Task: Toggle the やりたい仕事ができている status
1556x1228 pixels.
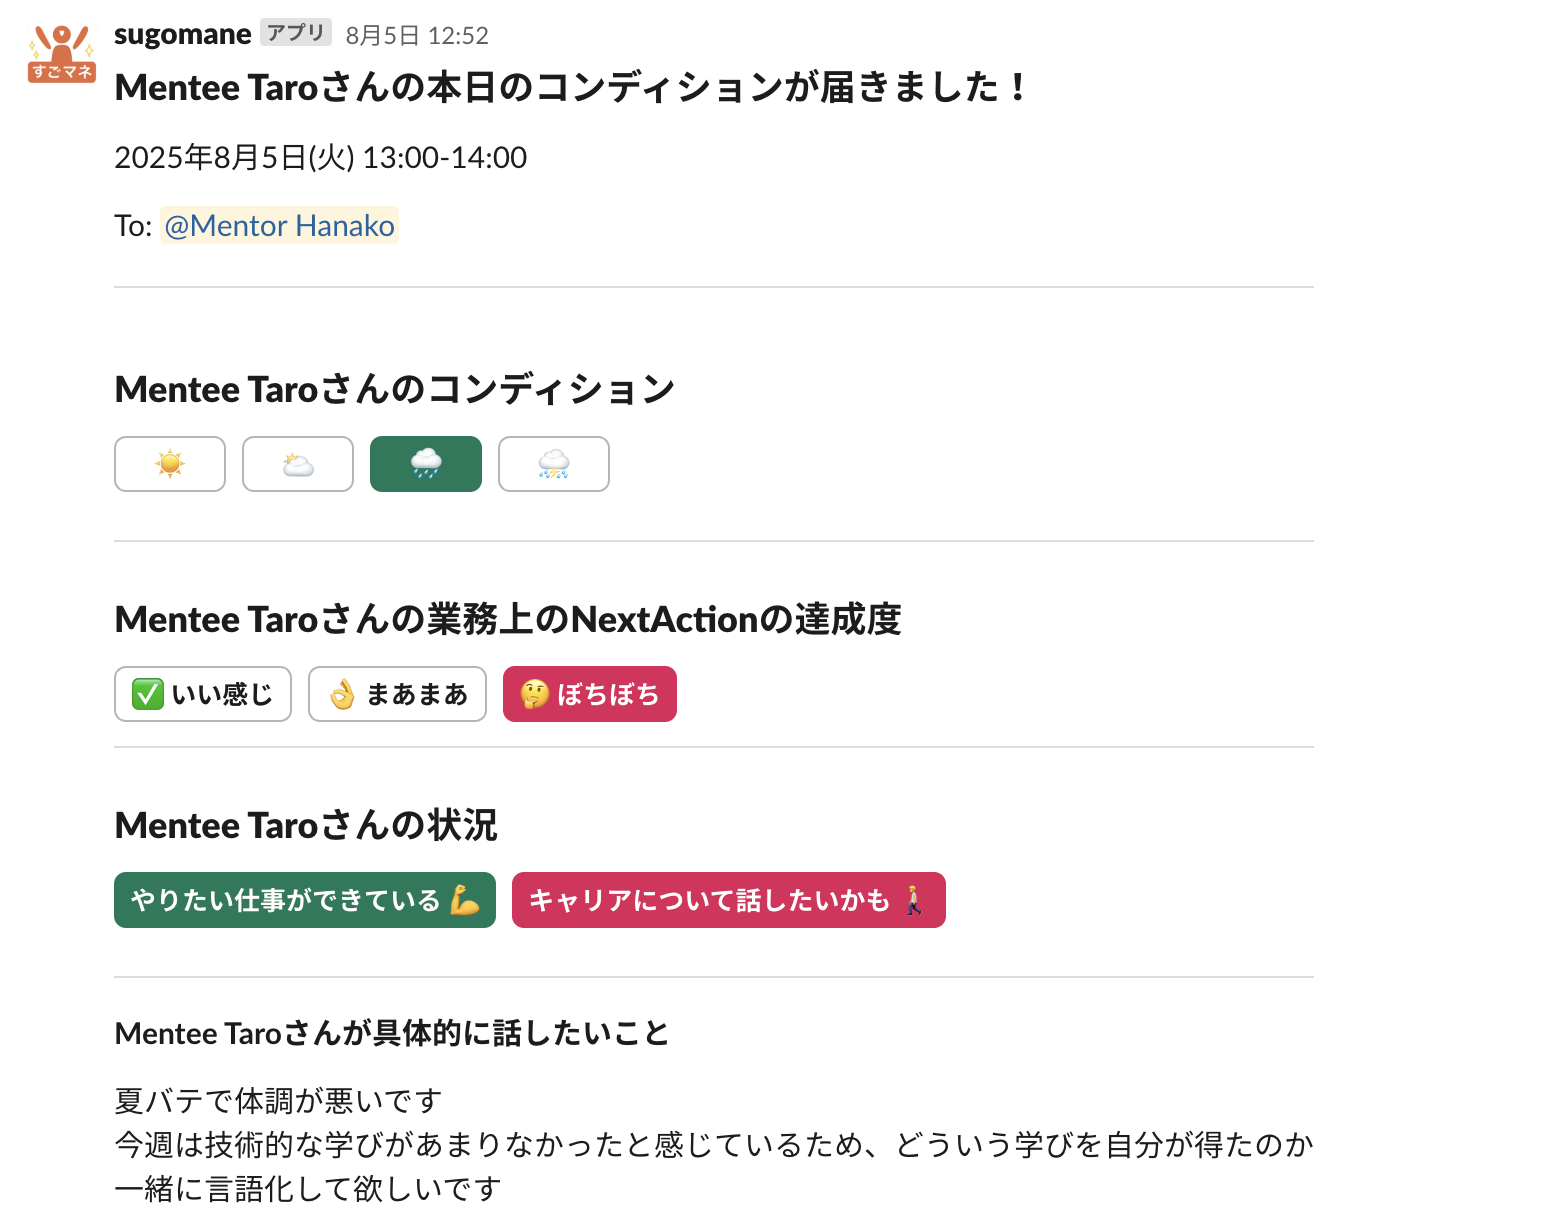Action: (x=304, y=899)
